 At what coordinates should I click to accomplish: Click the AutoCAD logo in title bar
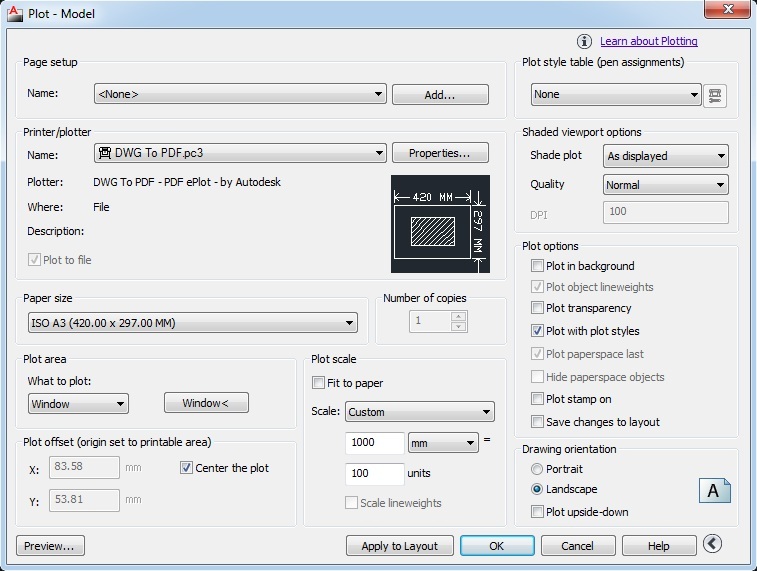14,14
